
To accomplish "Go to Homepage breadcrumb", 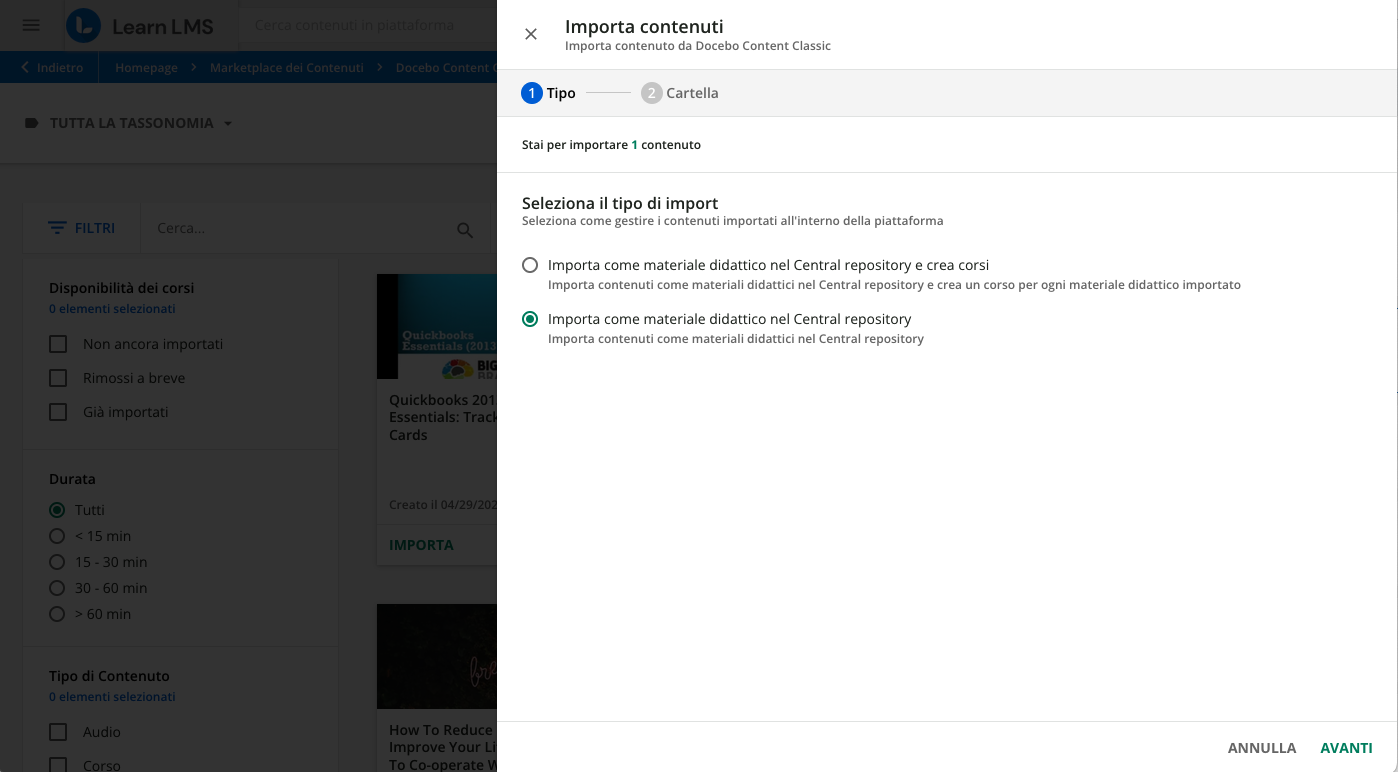I will tap(146, 68).
